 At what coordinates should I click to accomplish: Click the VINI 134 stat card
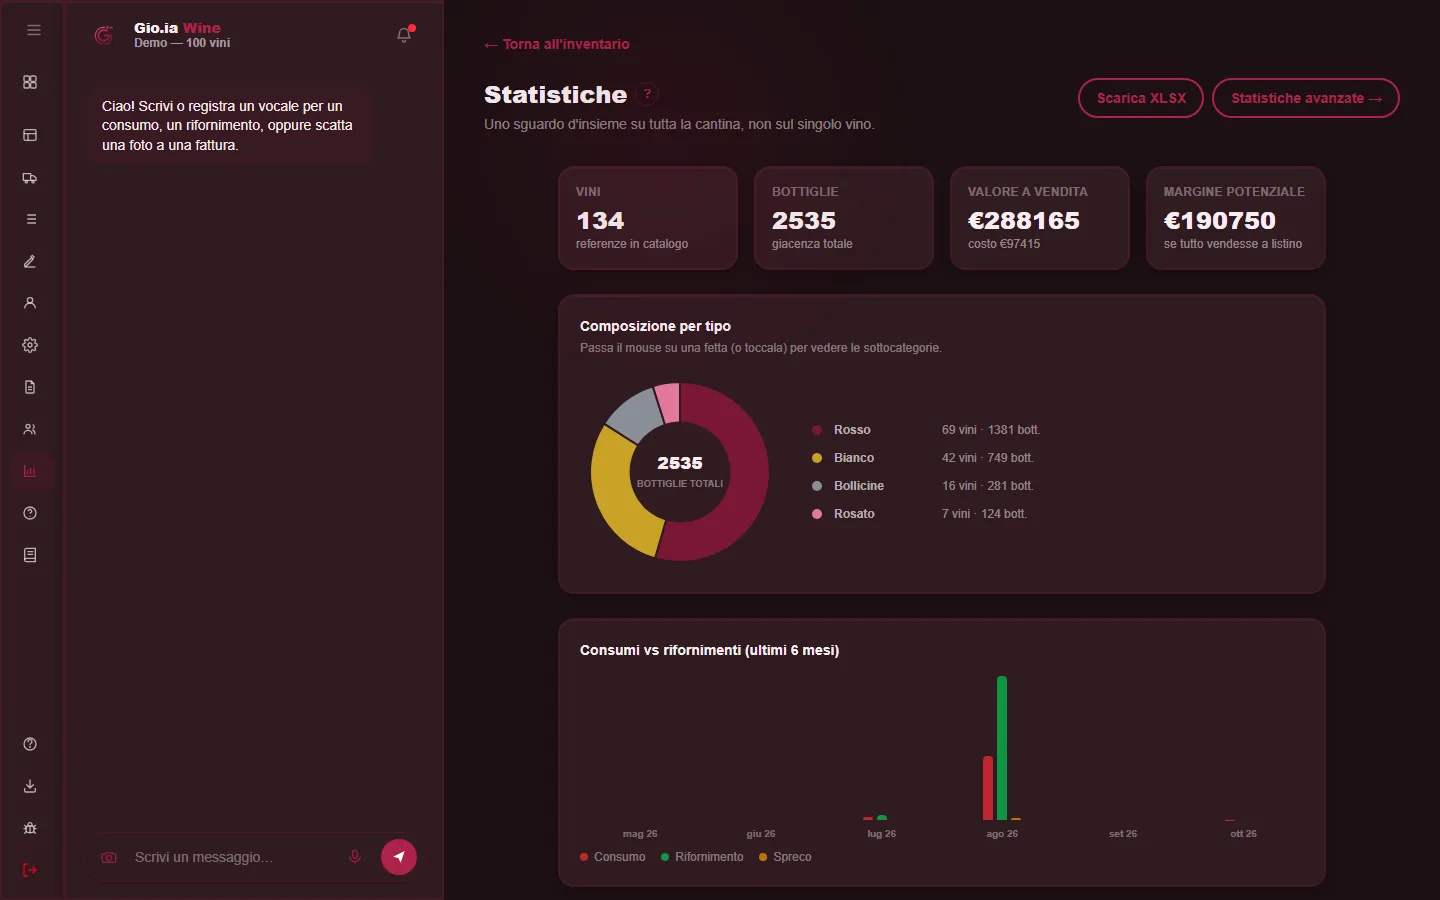[x=648, y=218]
